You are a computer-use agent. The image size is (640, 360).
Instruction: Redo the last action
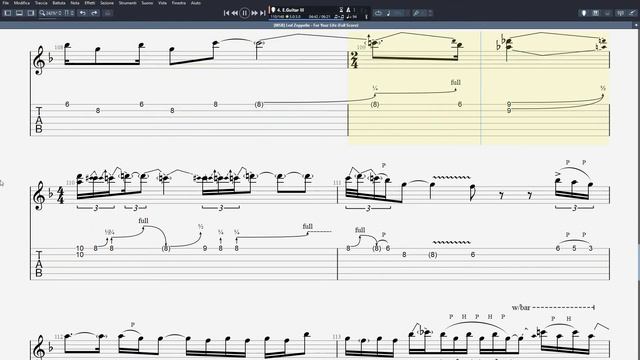(x=94, y=13)
